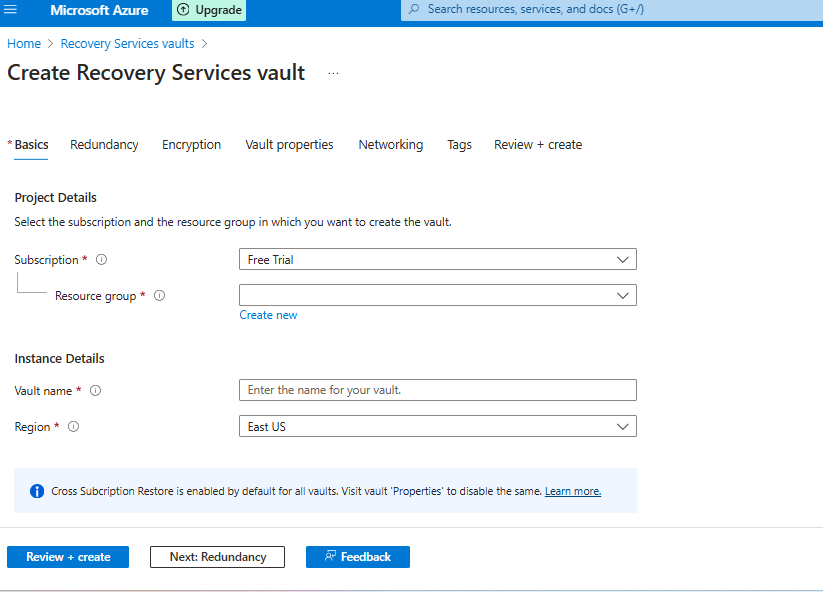Open the hamburger portal menu
823x592 pixels.
click(x=12, y=10)
